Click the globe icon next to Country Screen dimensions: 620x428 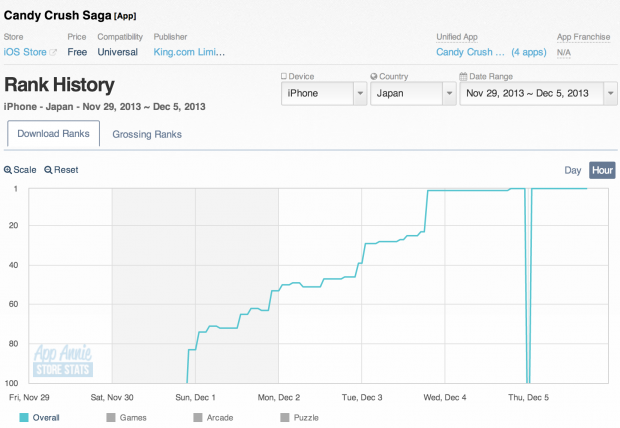click(374, 76)
